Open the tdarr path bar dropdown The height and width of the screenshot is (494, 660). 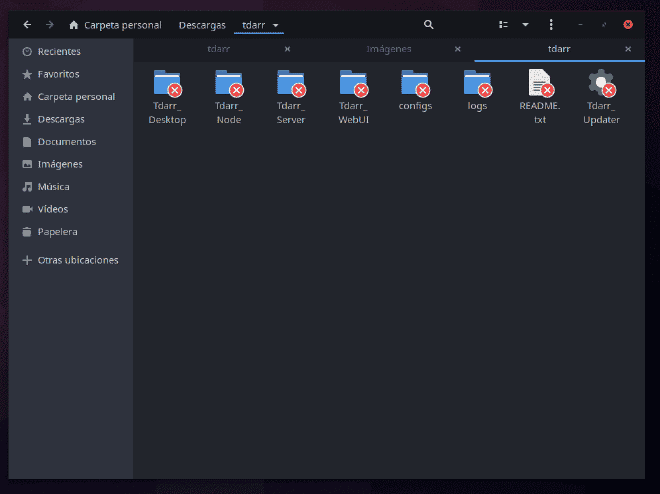click(x=276, y=25)
